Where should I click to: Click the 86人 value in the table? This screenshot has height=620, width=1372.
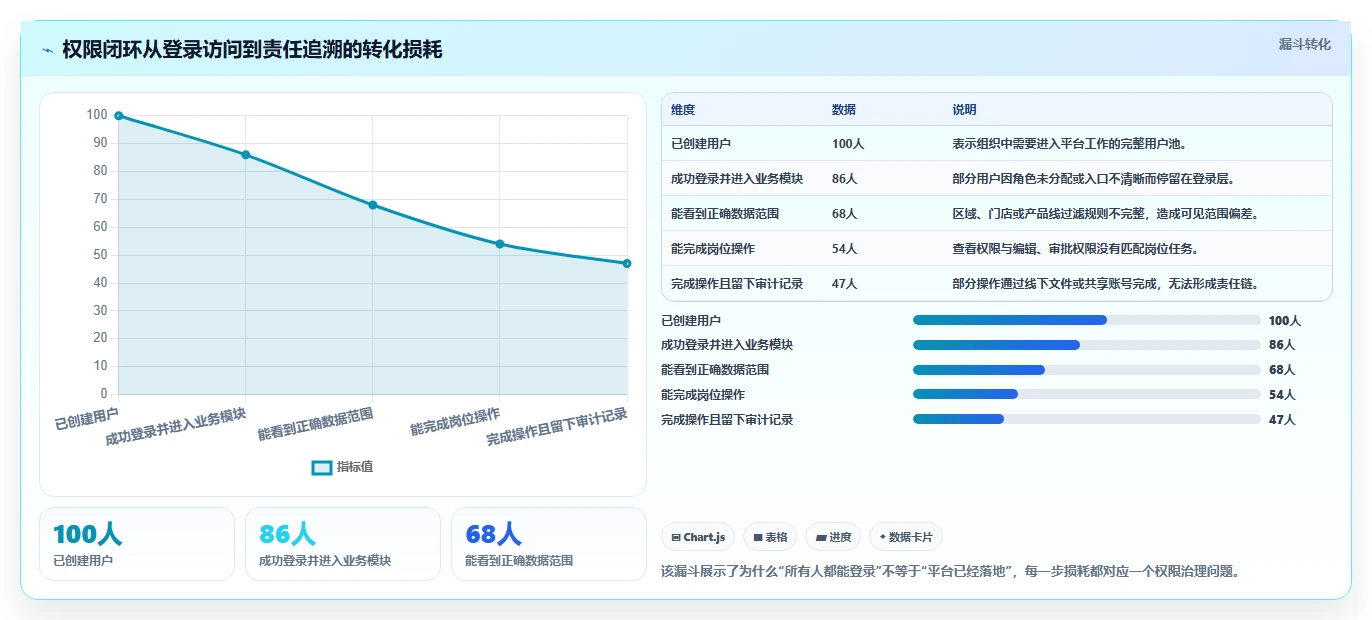(x=844, y=179)
